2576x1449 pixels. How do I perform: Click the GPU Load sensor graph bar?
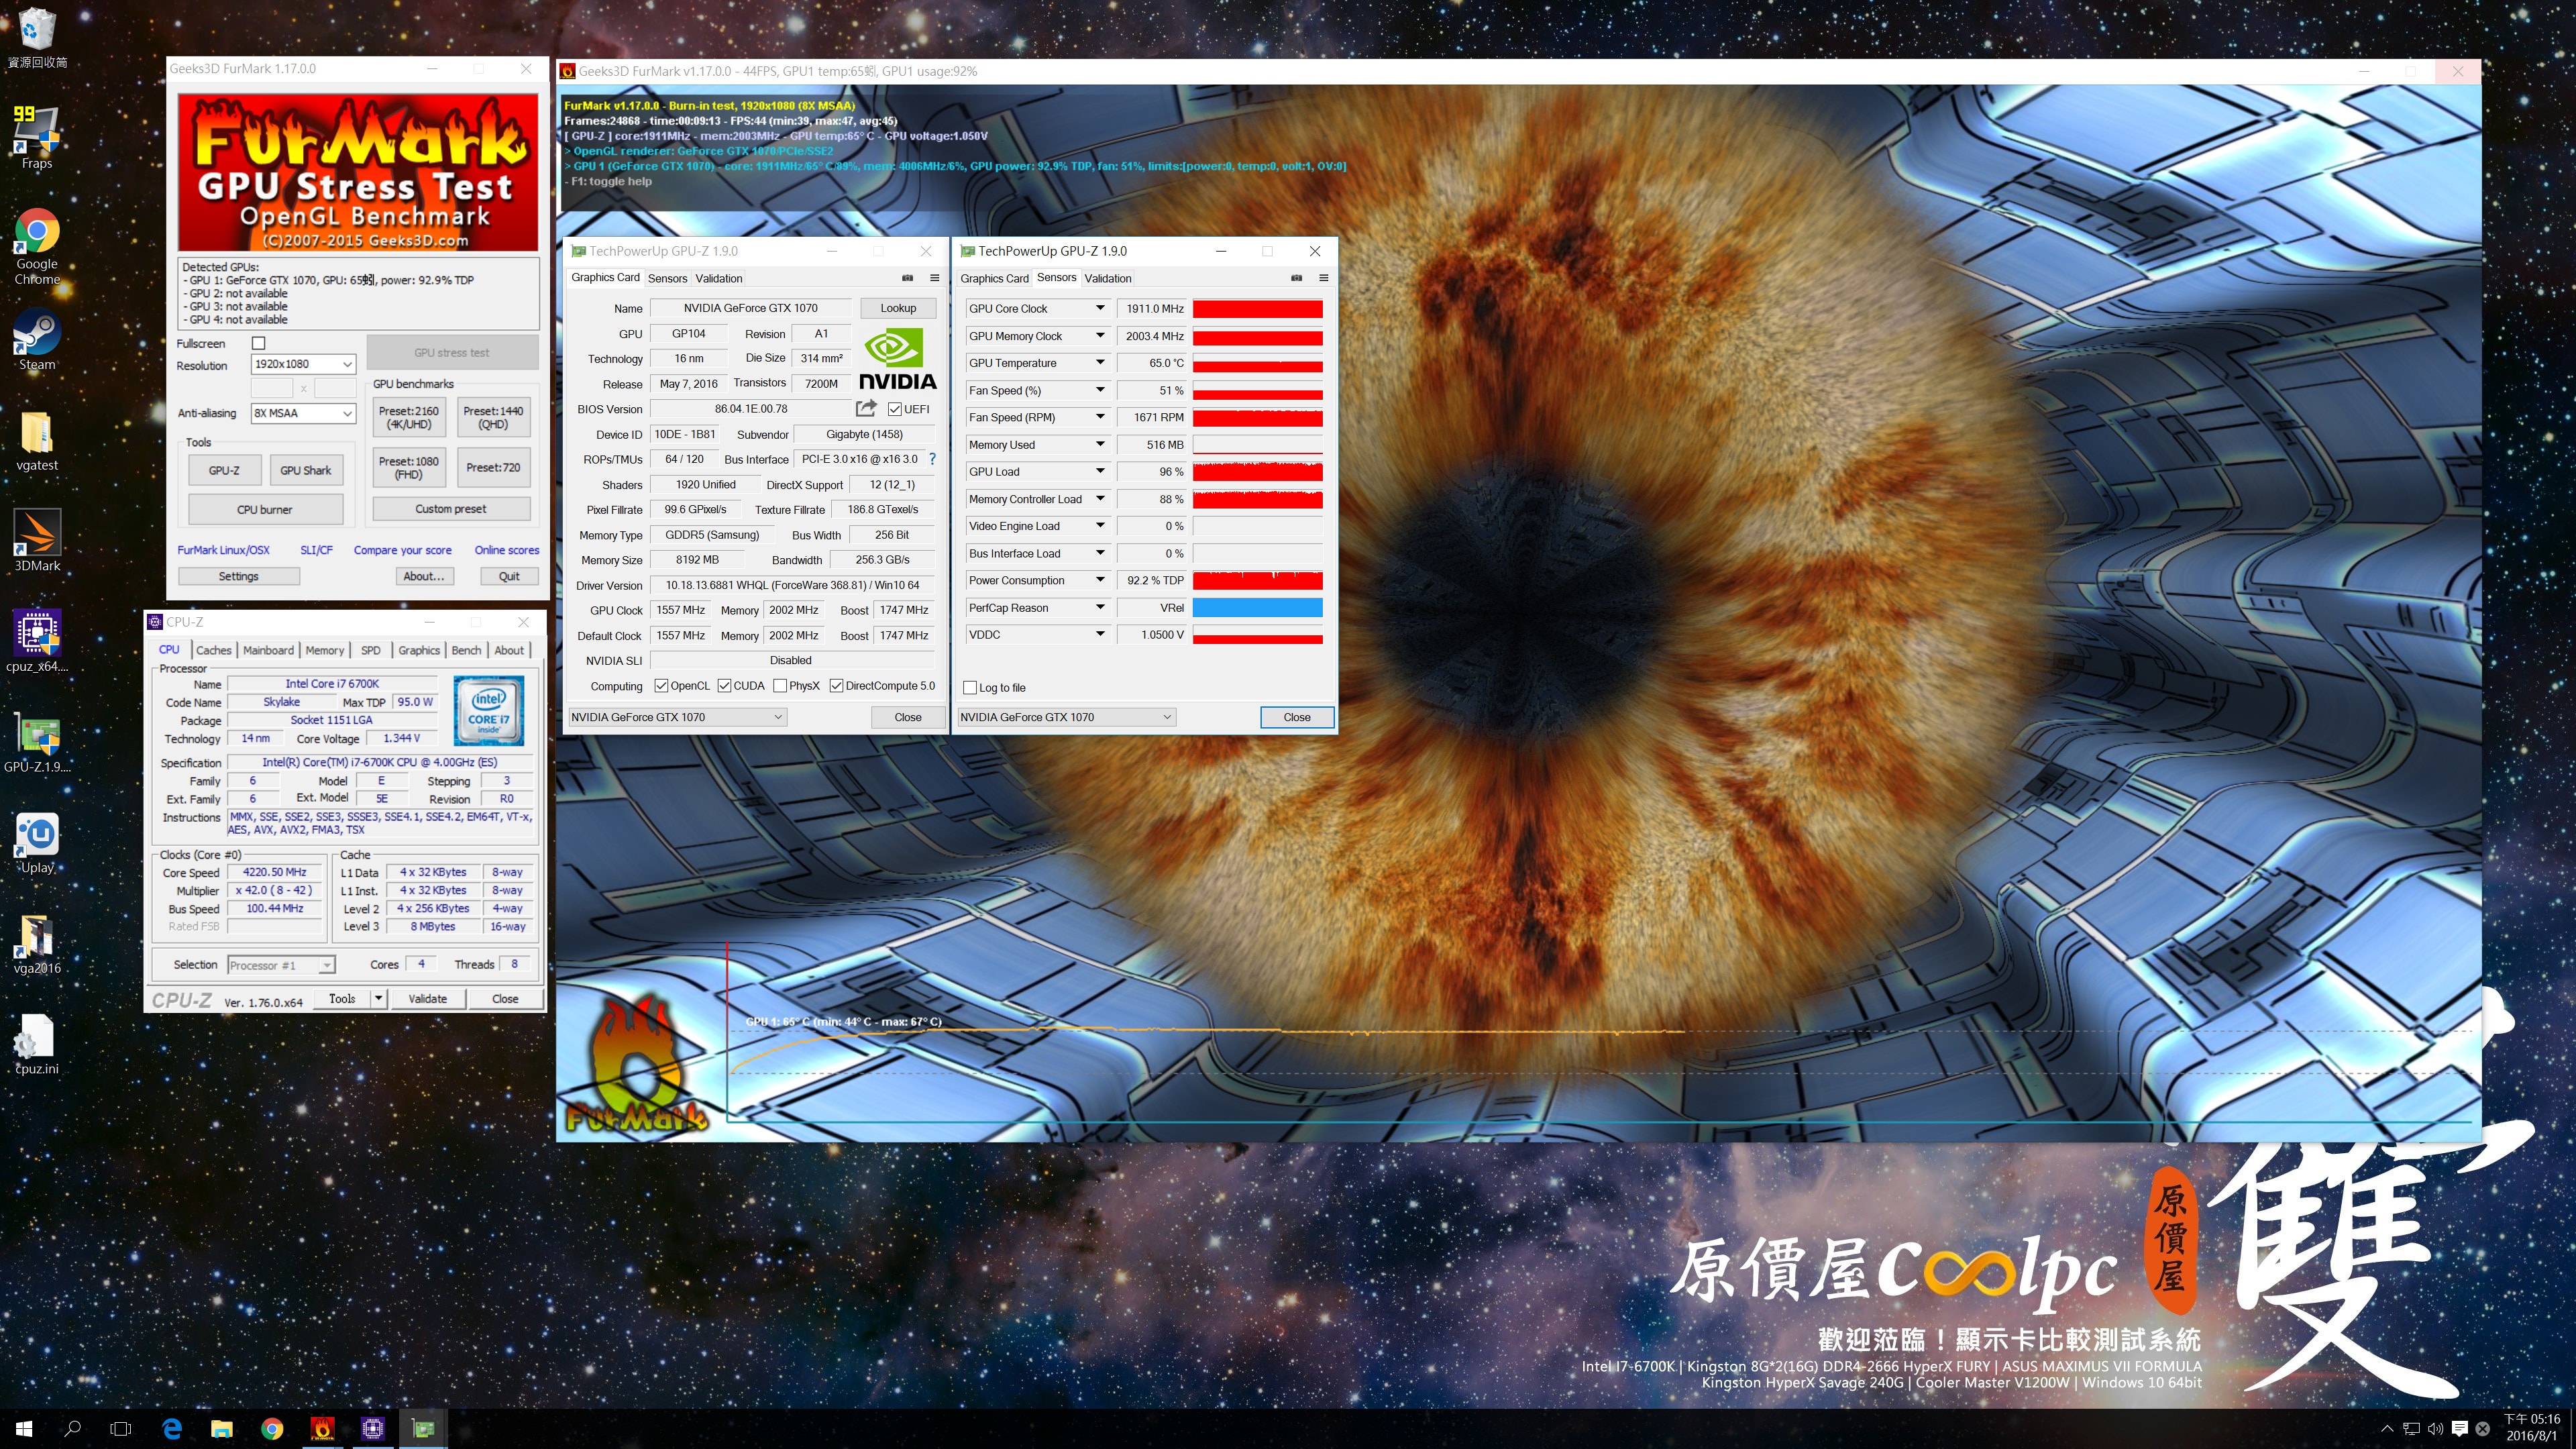[1257, 471]
